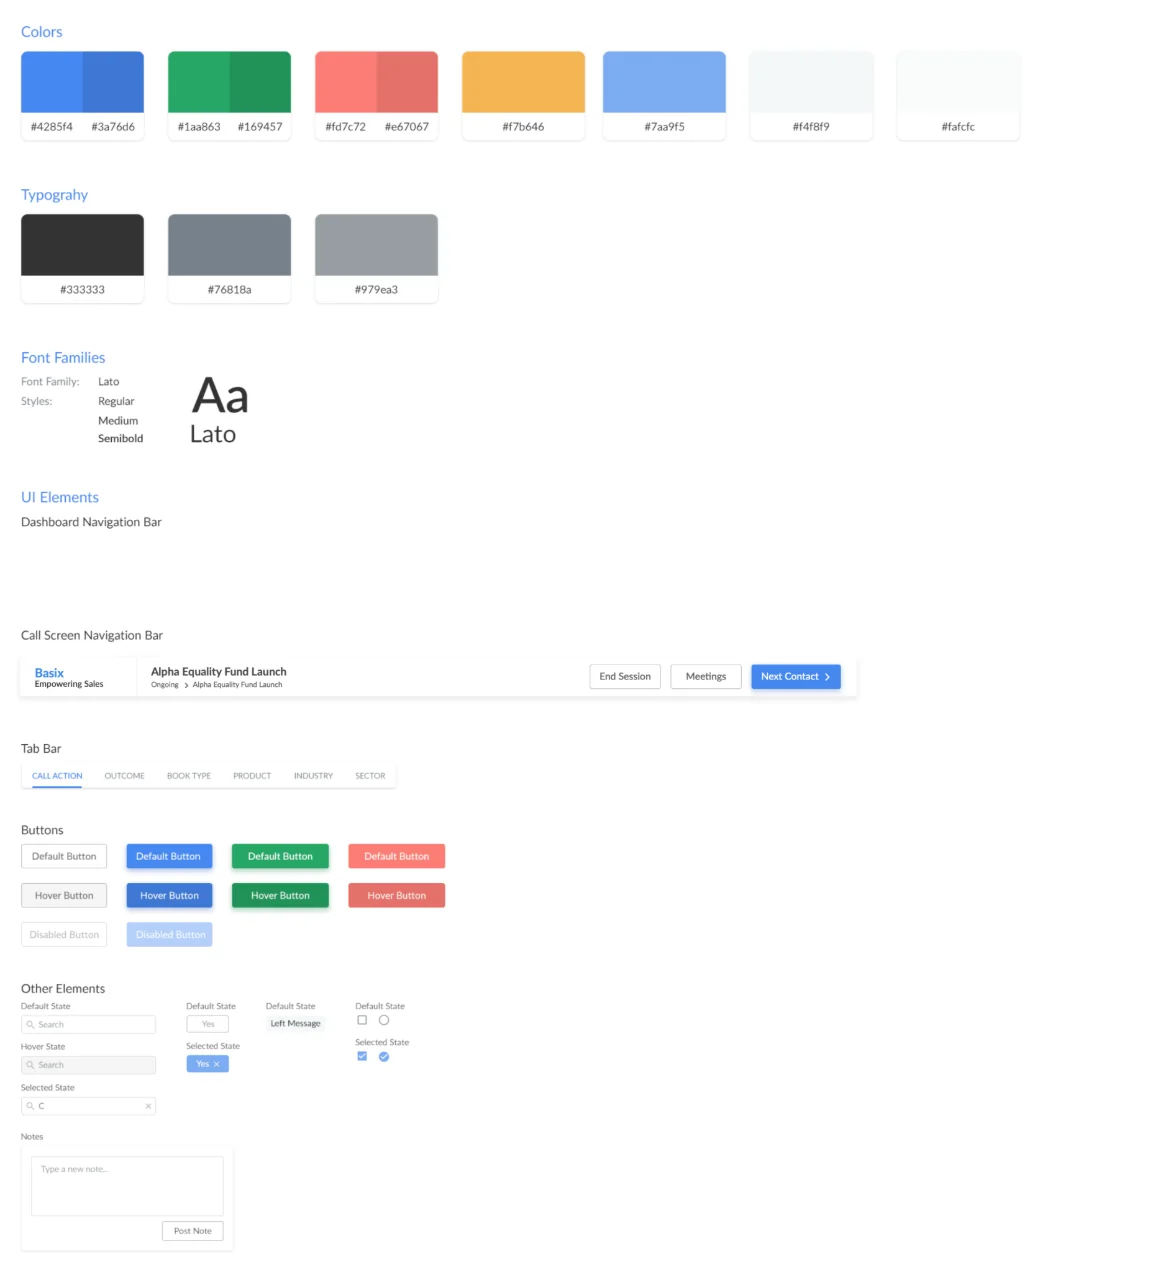Viewport: 1160px width, 1272px height.
Task: Untick the checked blue checkbox under Selected State
Action: tap(362, 1056)
